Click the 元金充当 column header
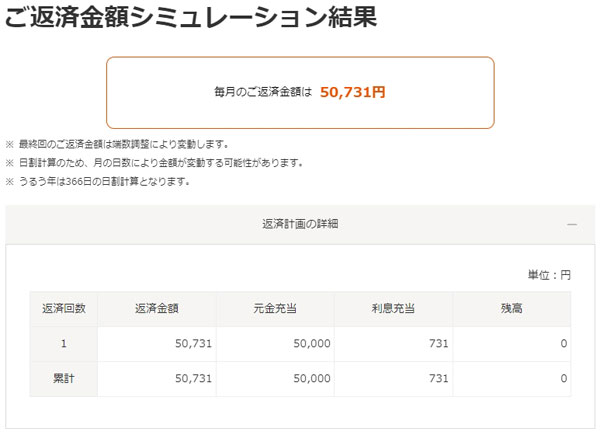The width and height of the screenshot is (600, 442). tap(274, 309)
